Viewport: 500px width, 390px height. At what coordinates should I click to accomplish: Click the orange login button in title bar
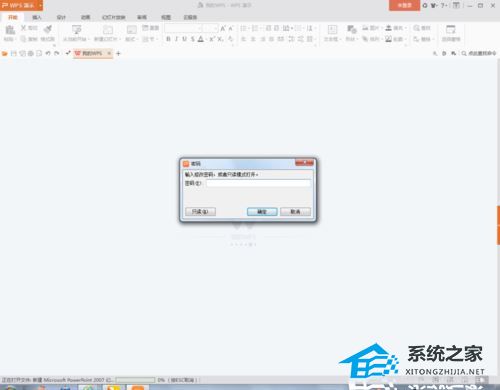tap(404, 5)
